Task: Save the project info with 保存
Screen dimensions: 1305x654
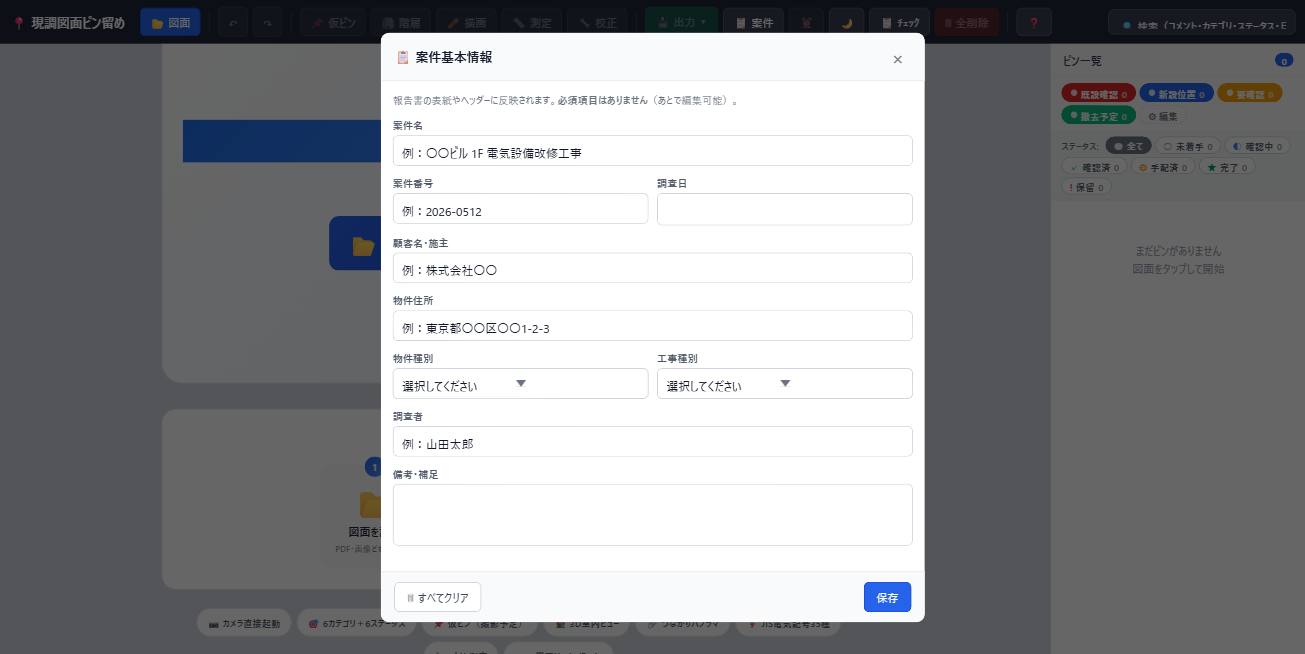Action: [887, 597]
